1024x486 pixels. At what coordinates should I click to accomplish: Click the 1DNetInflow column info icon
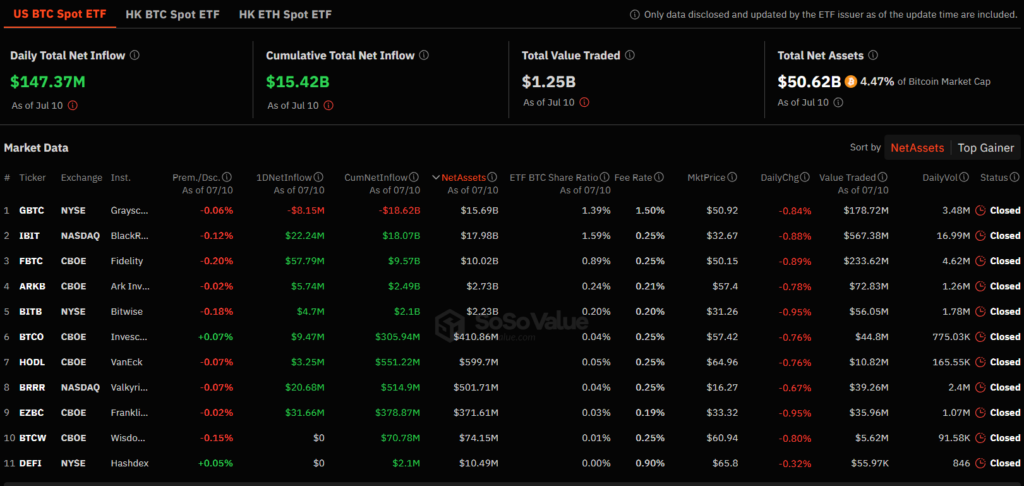(318, 177)
